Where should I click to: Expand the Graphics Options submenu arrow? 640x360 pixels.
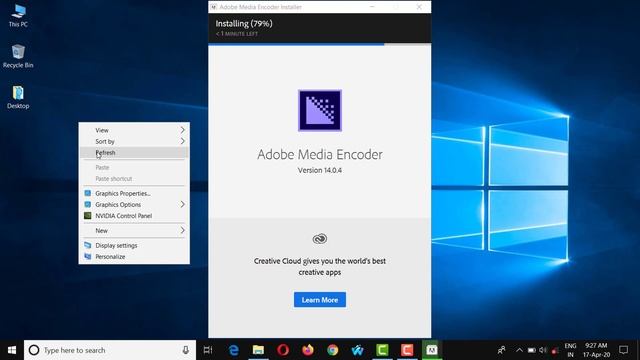(182, 204)
